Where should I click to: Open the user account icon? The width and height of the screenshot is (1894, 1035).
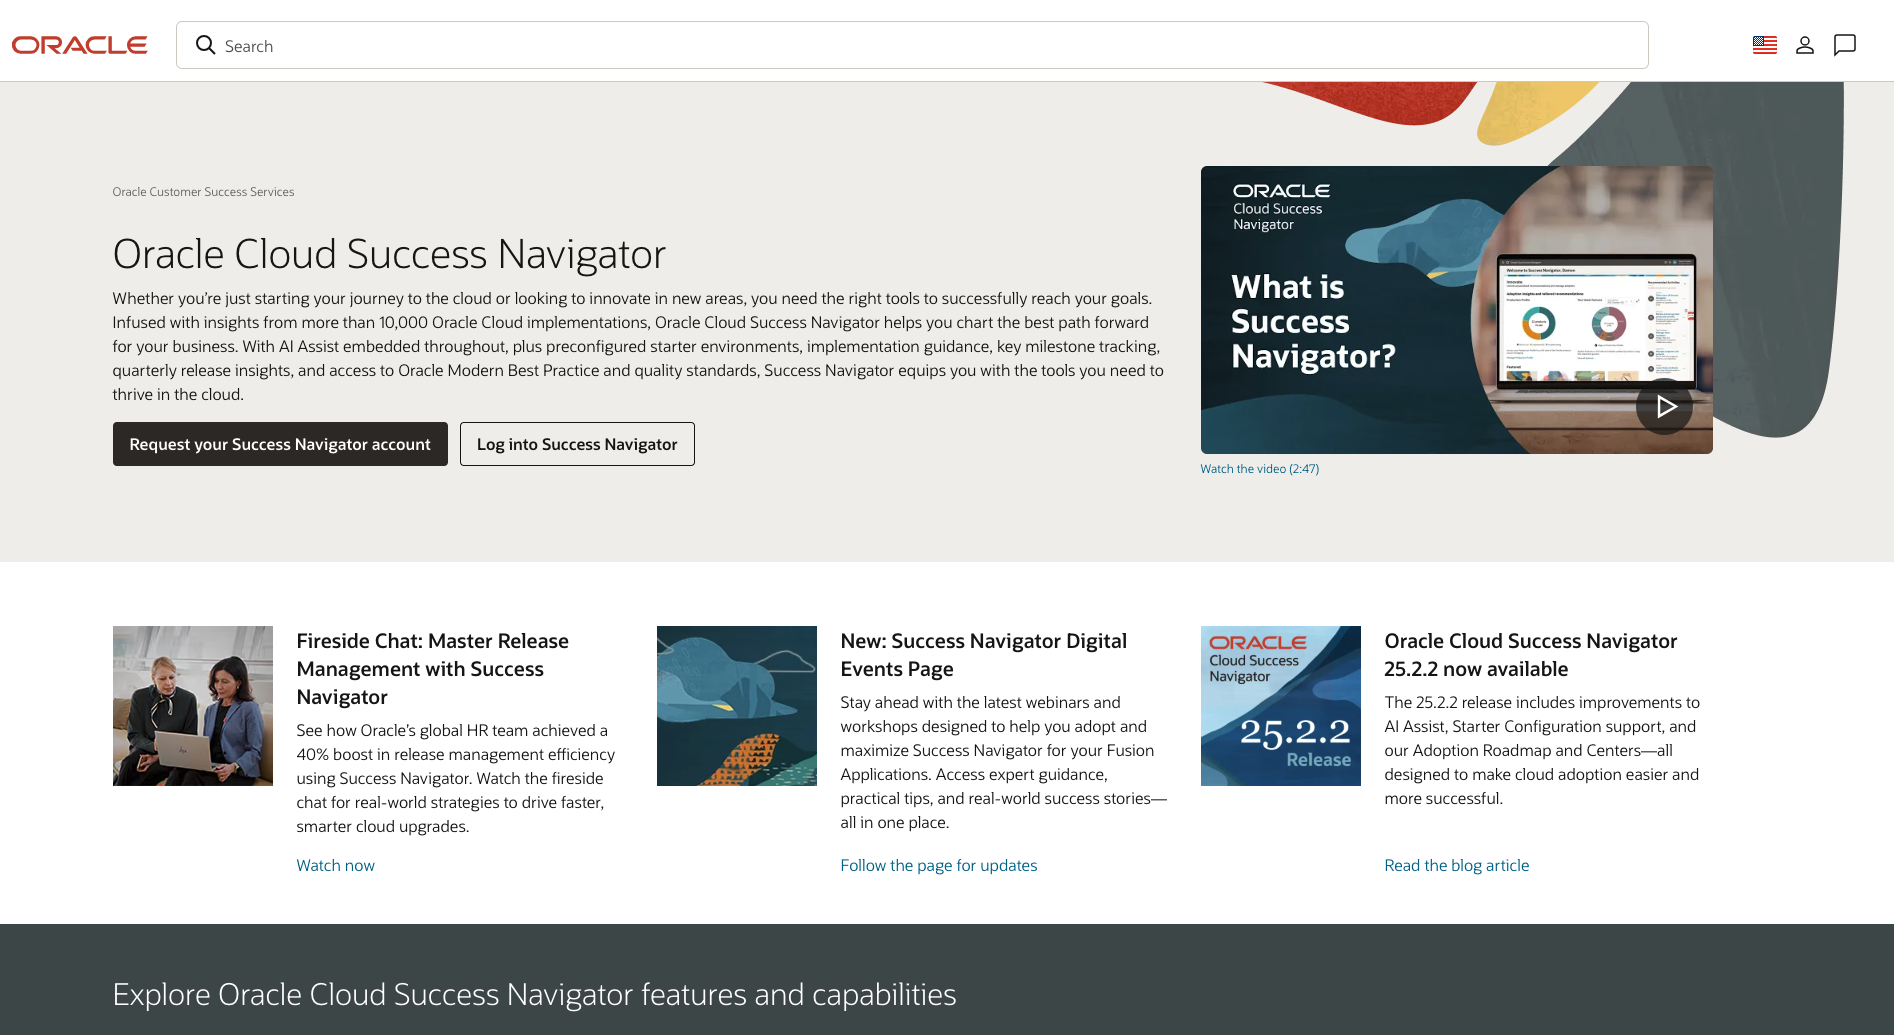[1805, 45]
